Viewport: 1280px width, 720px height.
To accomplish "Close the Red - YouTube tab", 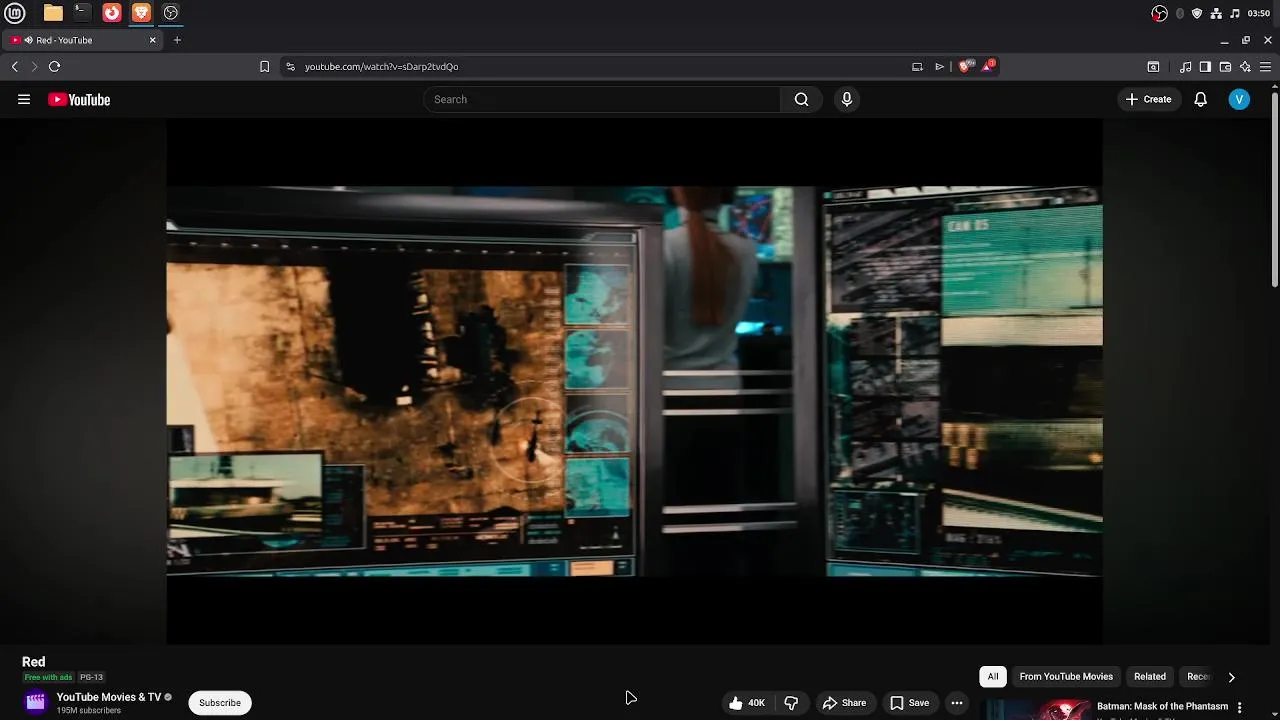I will (153, 40).
